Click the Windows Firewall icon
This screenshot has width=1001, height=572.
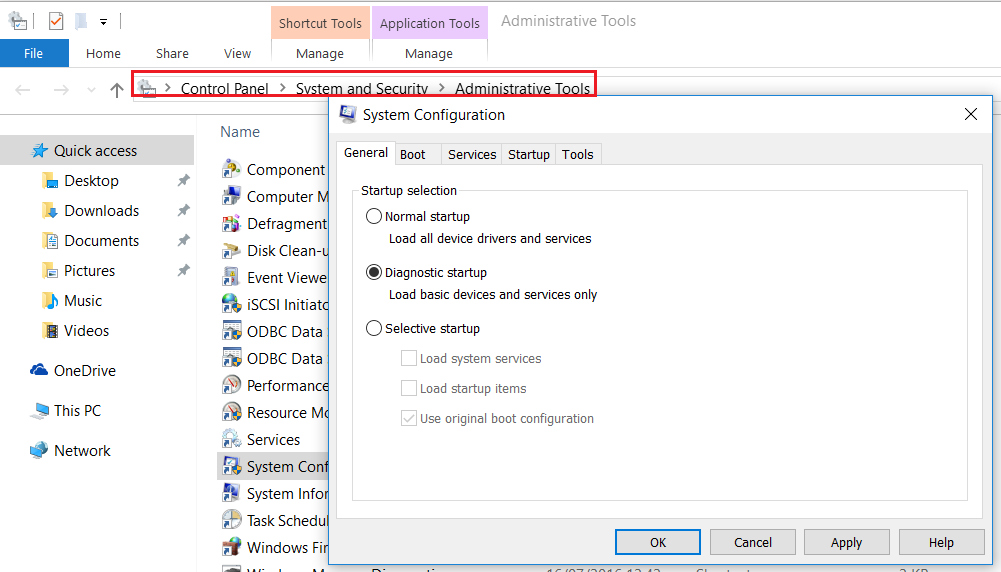point(231,547)
